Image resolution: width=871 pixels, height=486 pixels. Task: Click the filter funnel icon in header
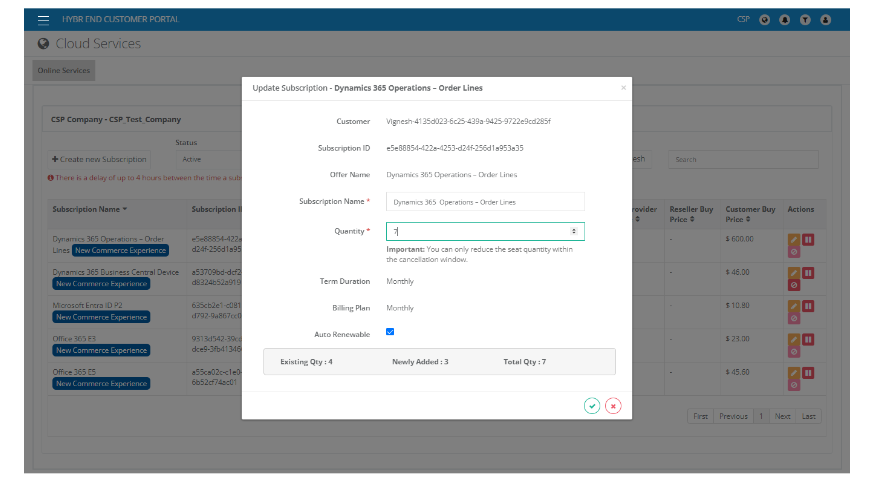(x=805, y=20)
